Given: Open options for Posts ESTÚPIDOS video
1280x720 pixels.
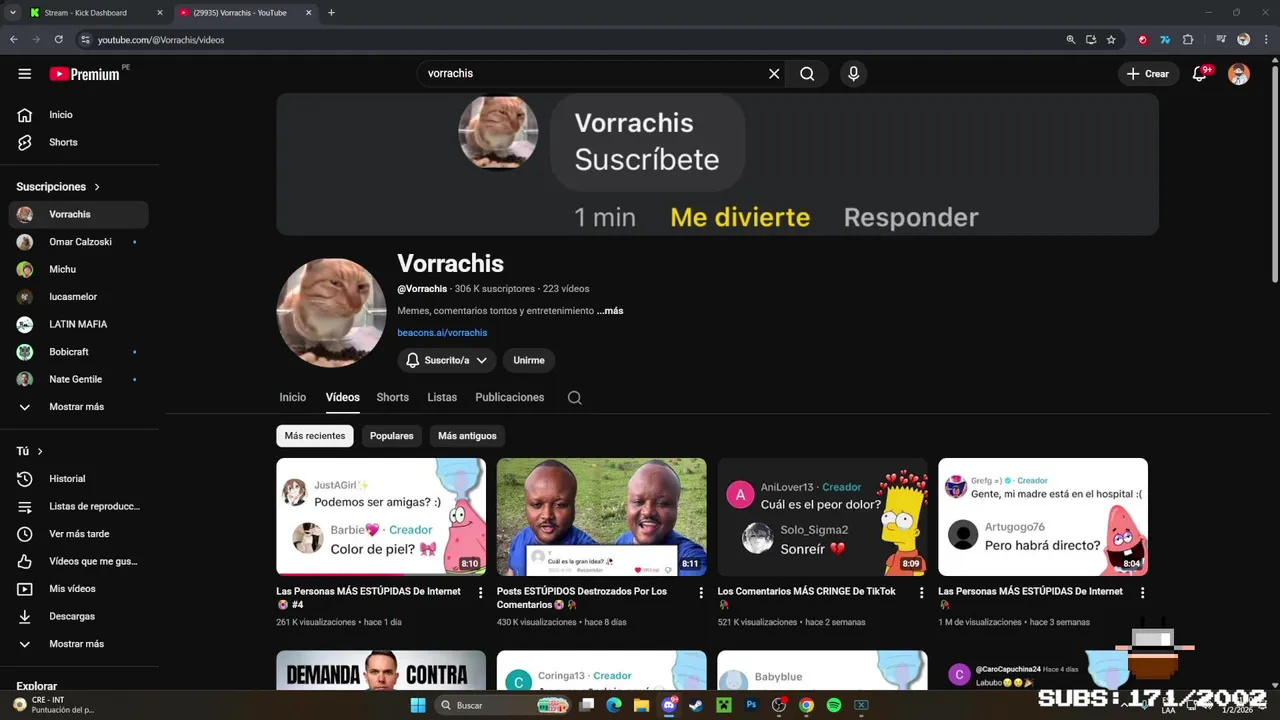Looking at the screenshot, I should coord(701,593).
